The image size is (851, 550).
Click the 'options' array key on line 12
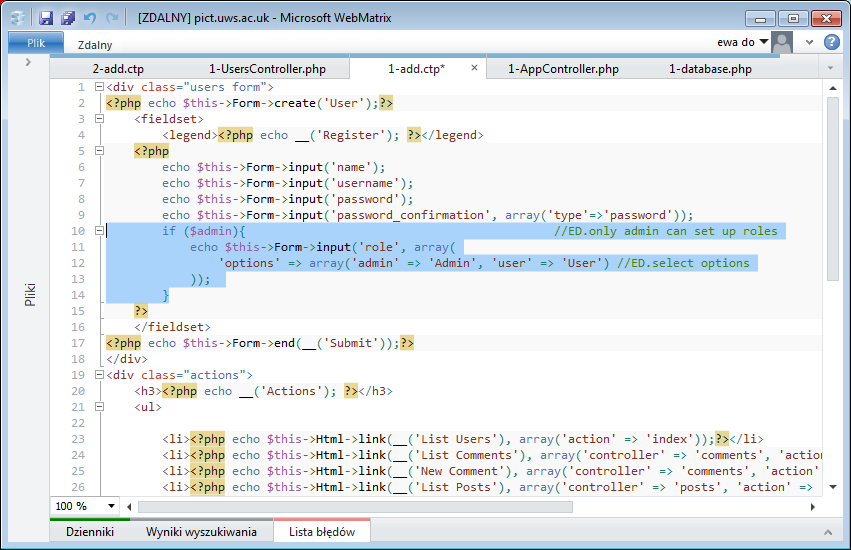coord(250,263)
